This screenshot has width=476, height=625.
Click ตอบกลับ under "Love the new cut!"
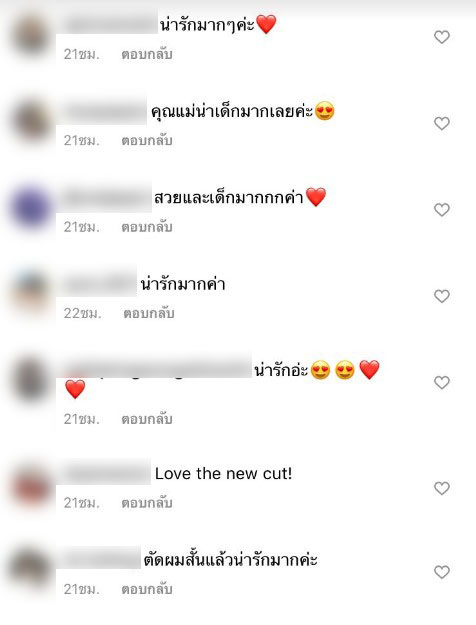coord(147,503)
